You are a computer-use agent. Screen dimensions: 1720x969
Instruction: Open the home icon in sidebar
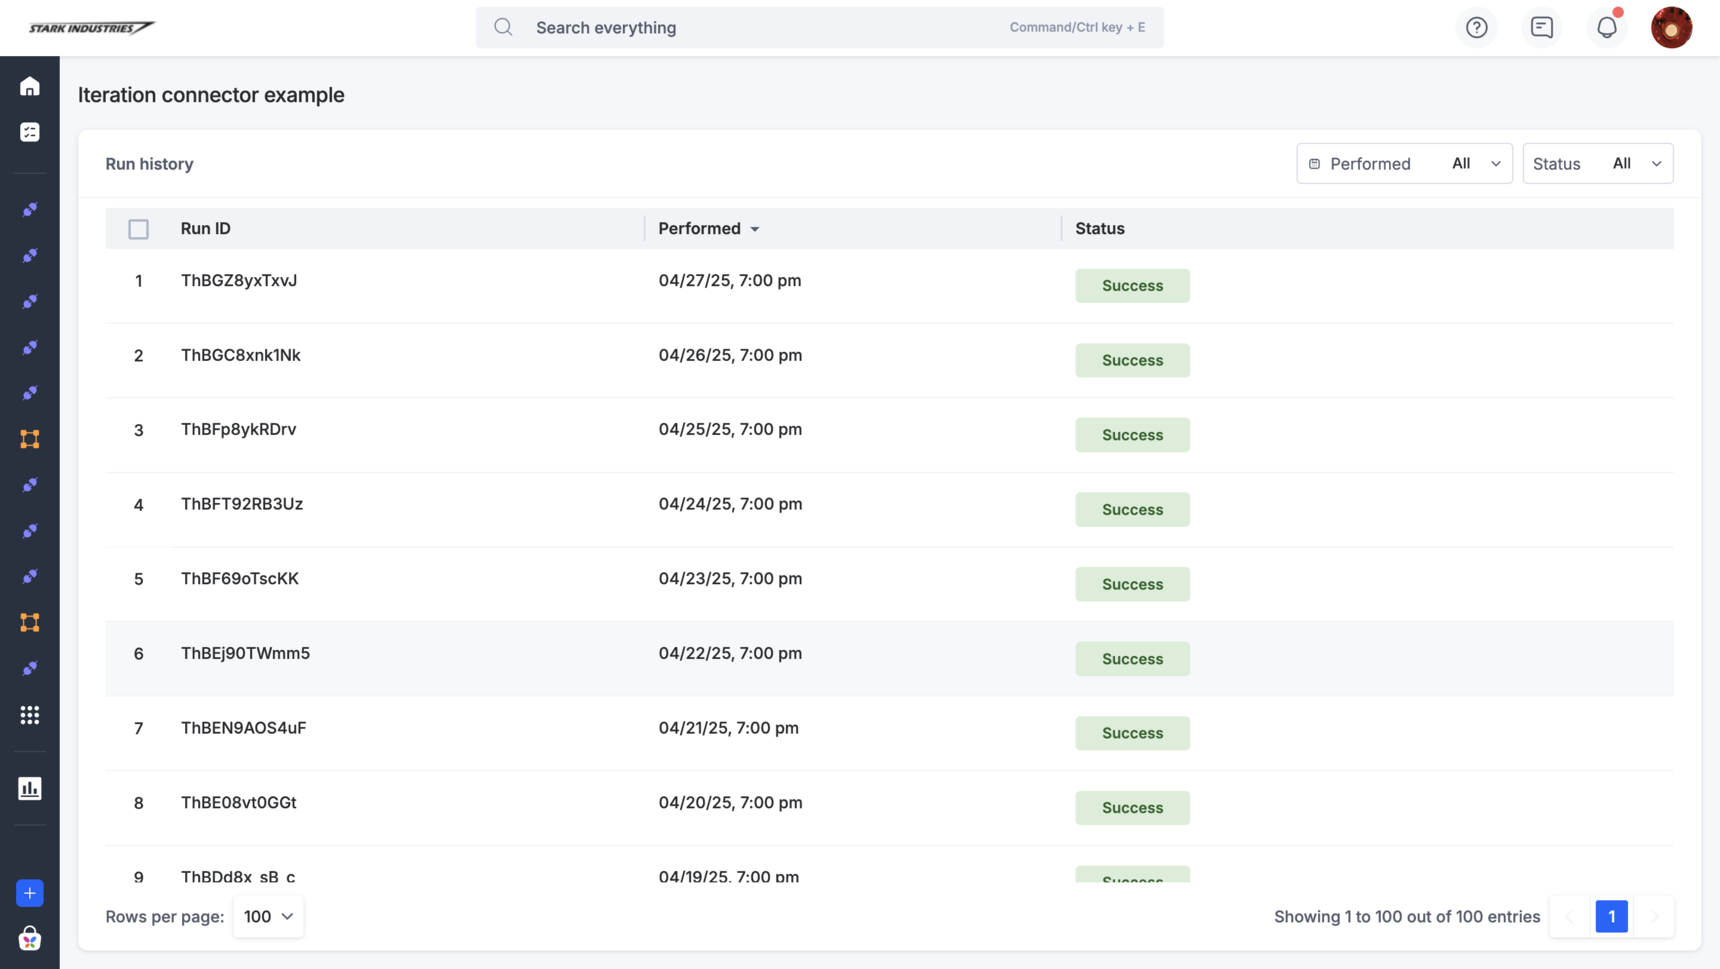[30, 87]
